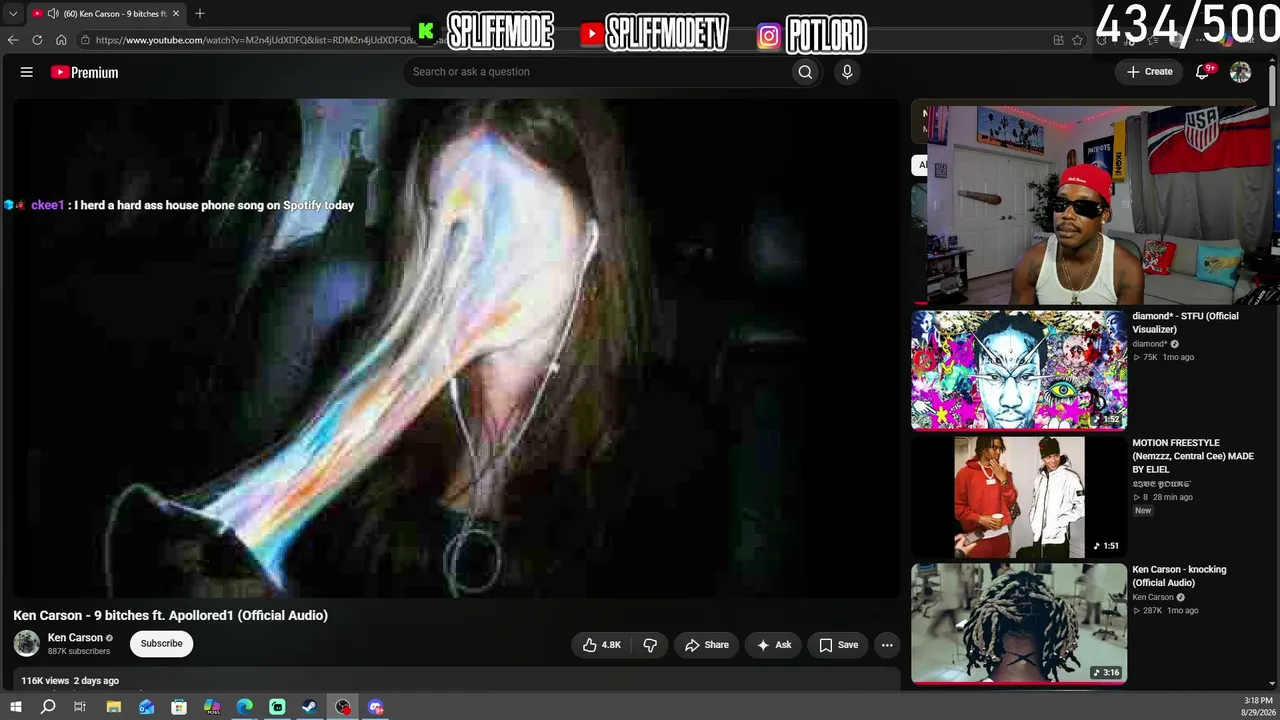
Task: Click the Create button
Action: click(1150, 72)
